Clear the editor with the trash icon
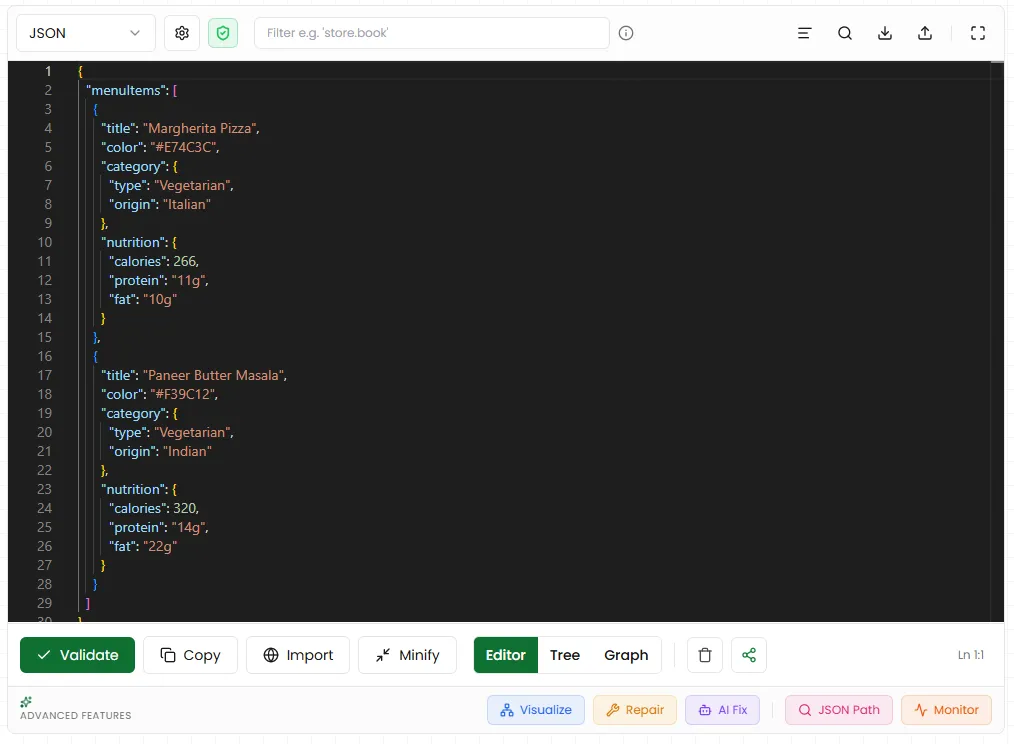This screenshot has height=744, width=1014. point(704,655)
